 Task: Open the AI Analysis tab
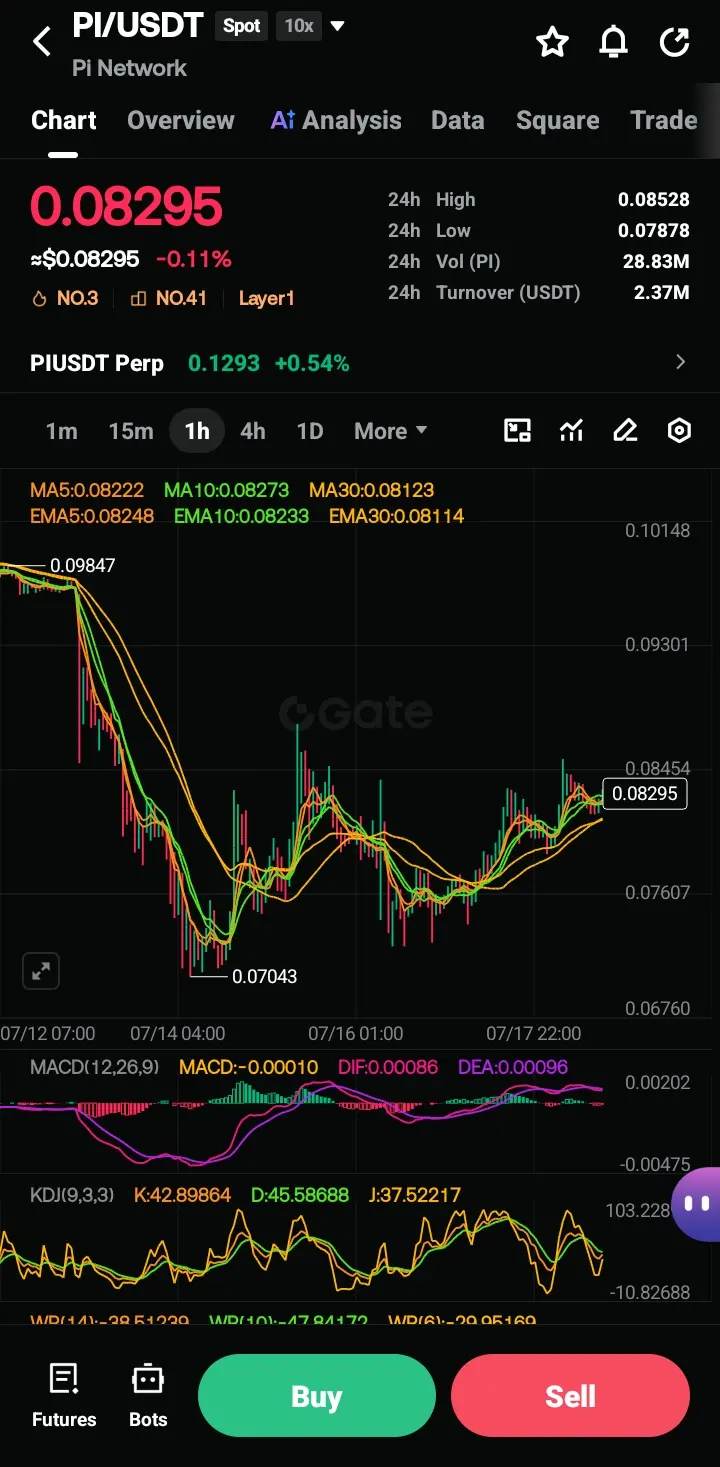pos(336,120)
